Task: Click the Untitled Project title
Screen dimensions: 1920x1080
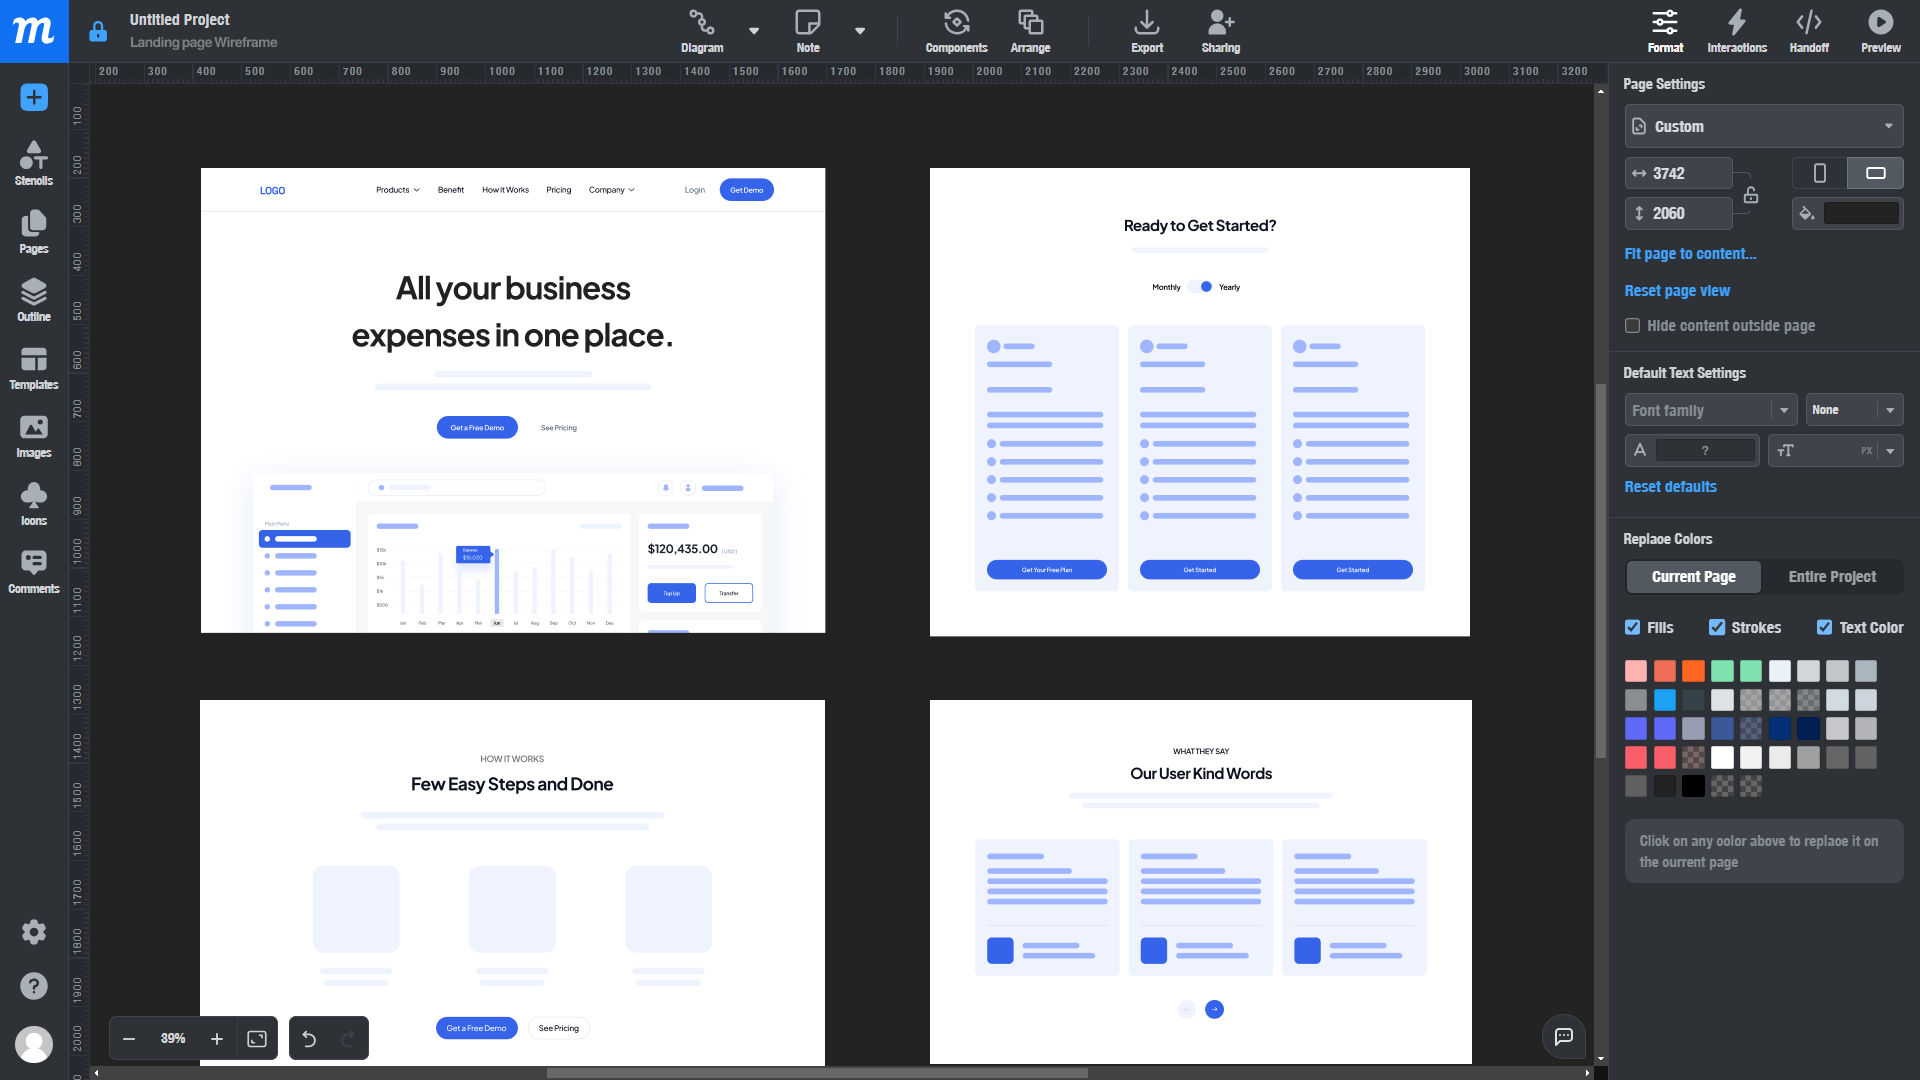Action: [x=179, y=20]
